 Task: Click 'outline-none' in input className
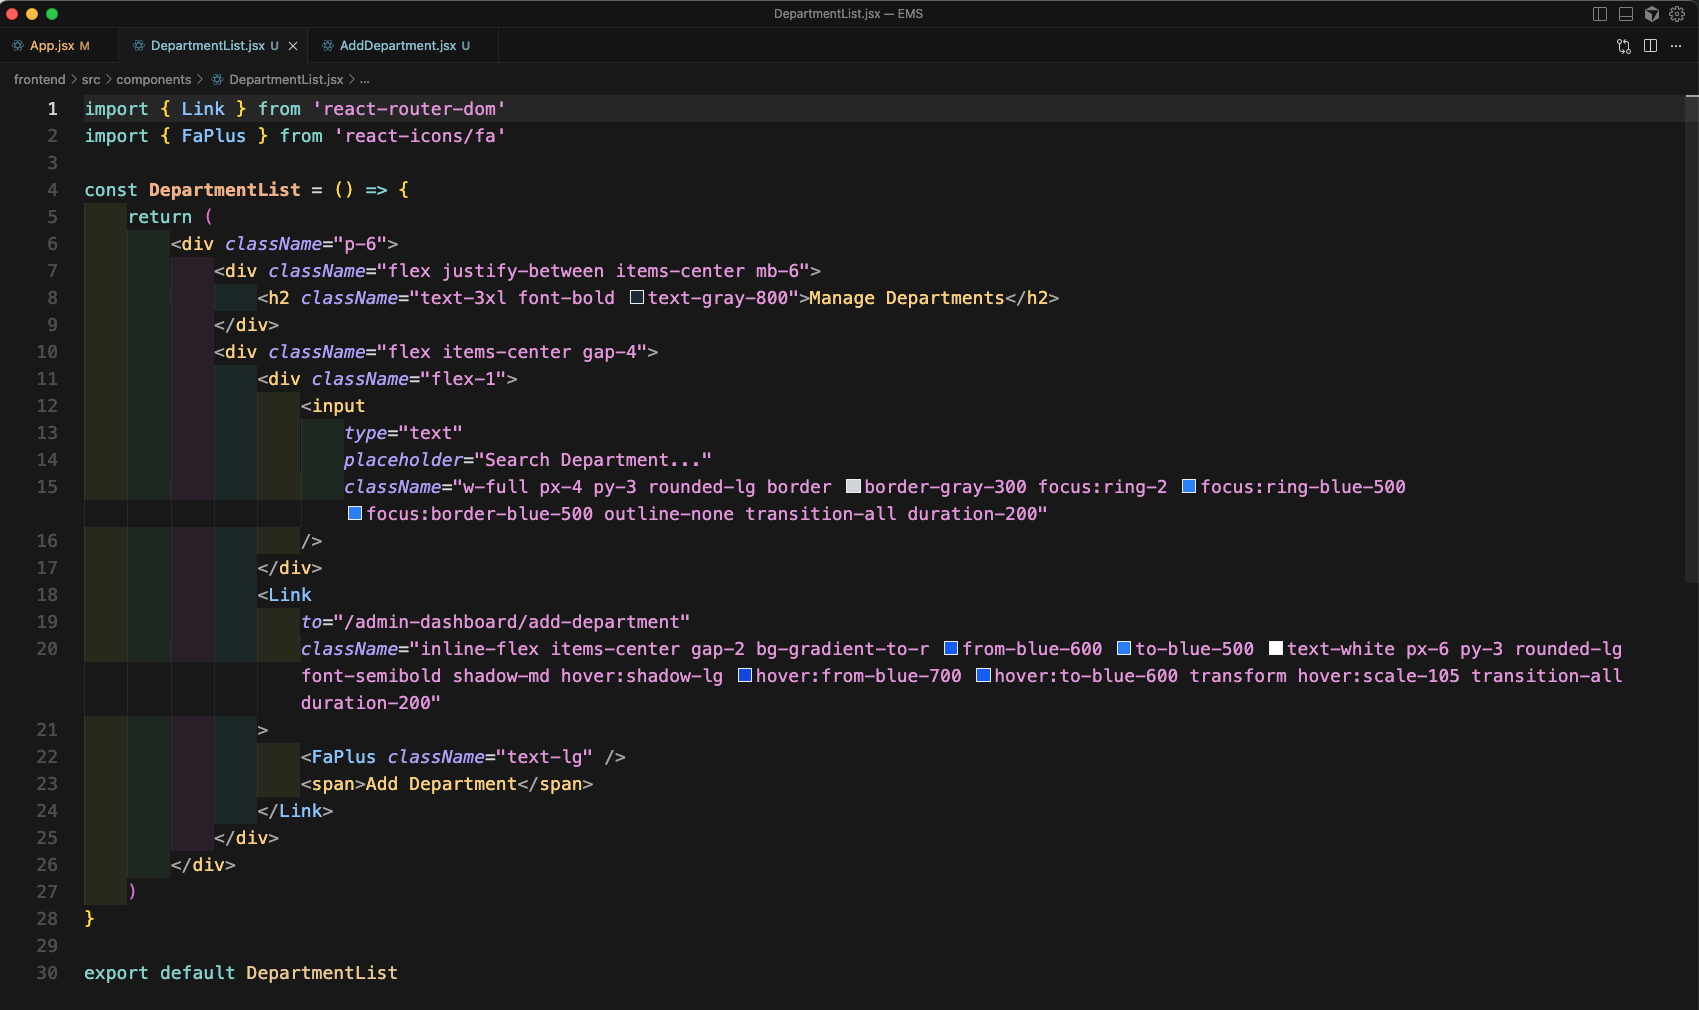(669, 514)
